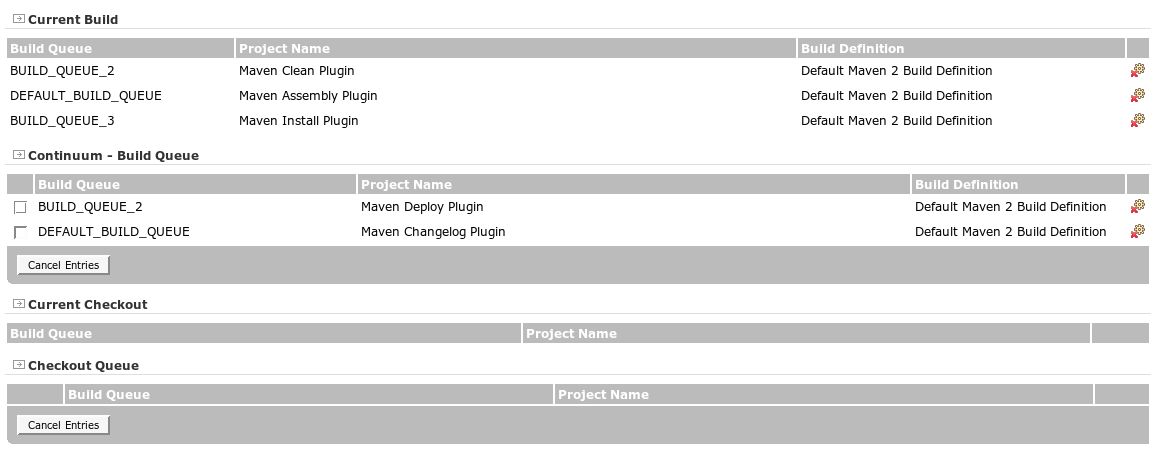This screenshot has height=451, width=1156.
Task: Toggle the Current Checkout section arrow
Action: [18, 303]
